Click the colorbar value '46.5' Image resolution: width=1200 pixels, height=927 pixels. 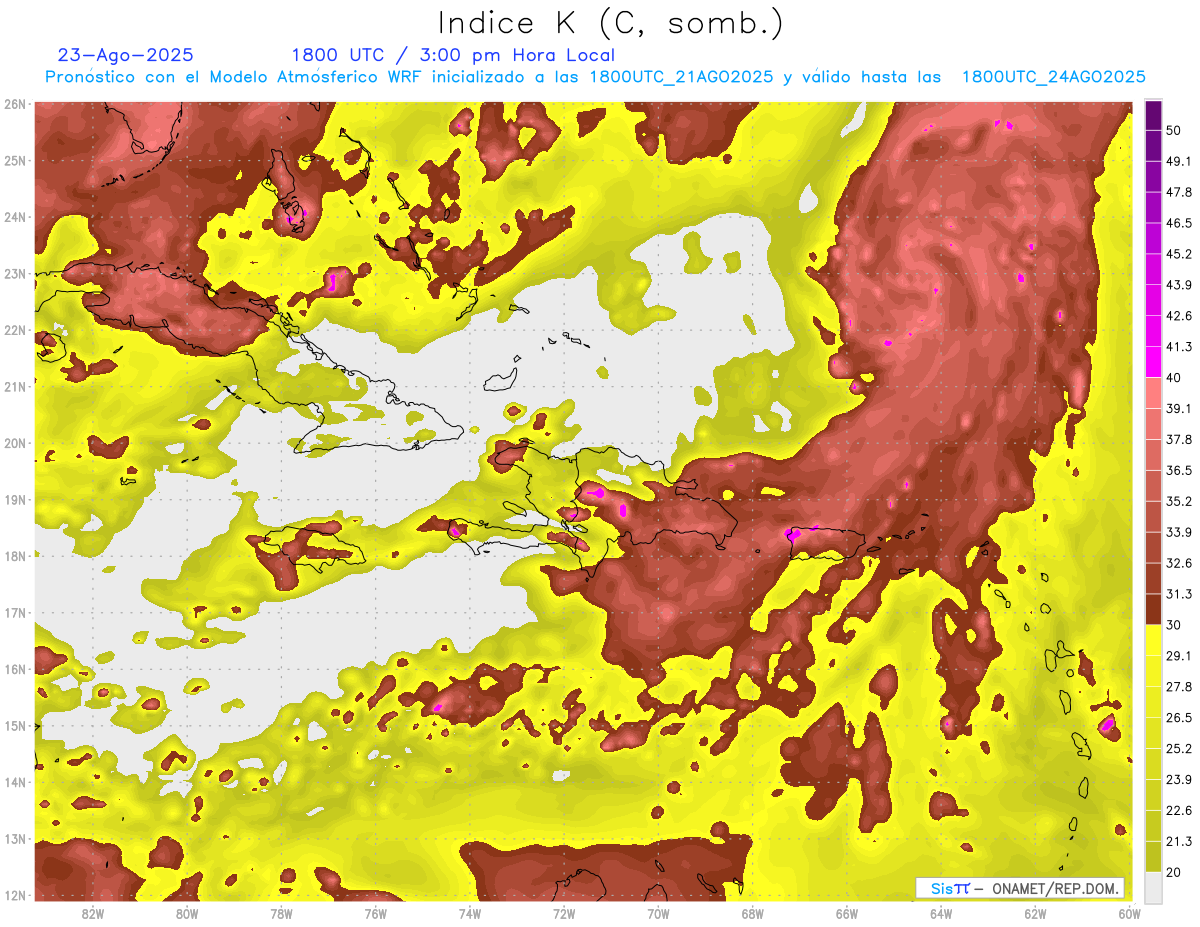(1178, 223)
